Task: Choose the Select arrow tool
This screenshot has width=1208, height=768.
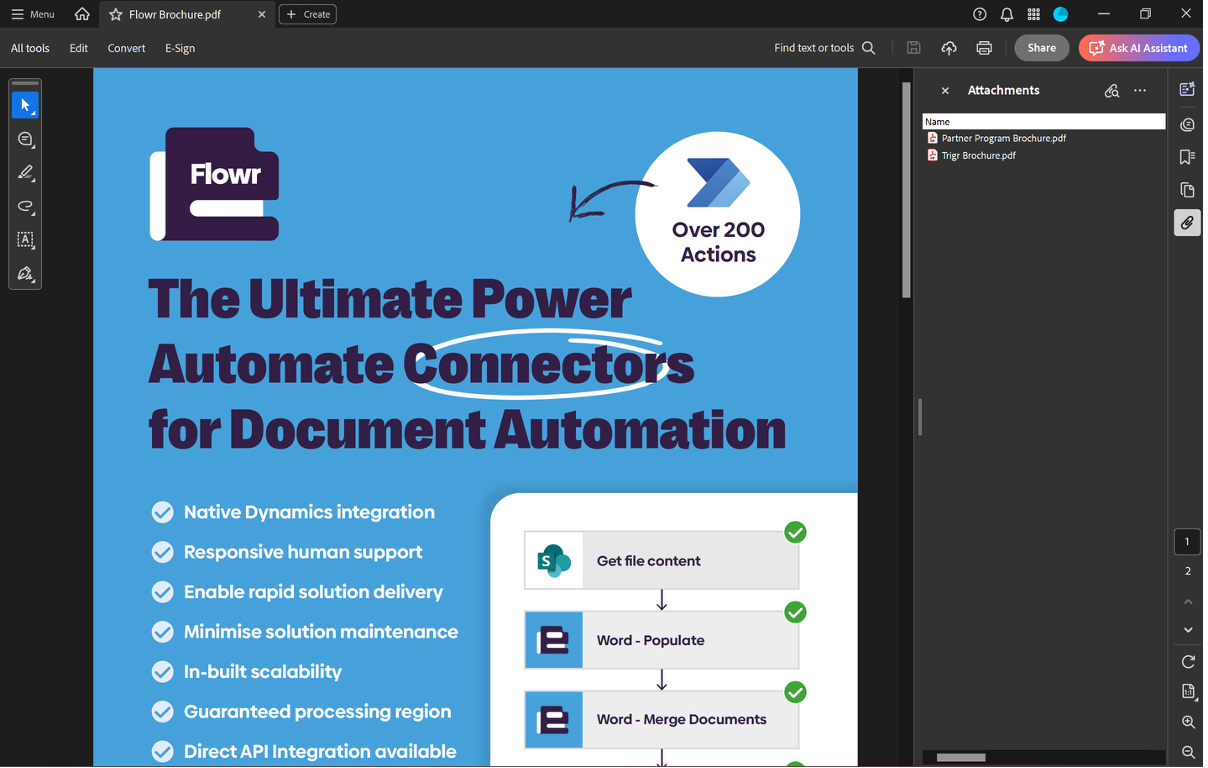Action: (x=25, y=105)
